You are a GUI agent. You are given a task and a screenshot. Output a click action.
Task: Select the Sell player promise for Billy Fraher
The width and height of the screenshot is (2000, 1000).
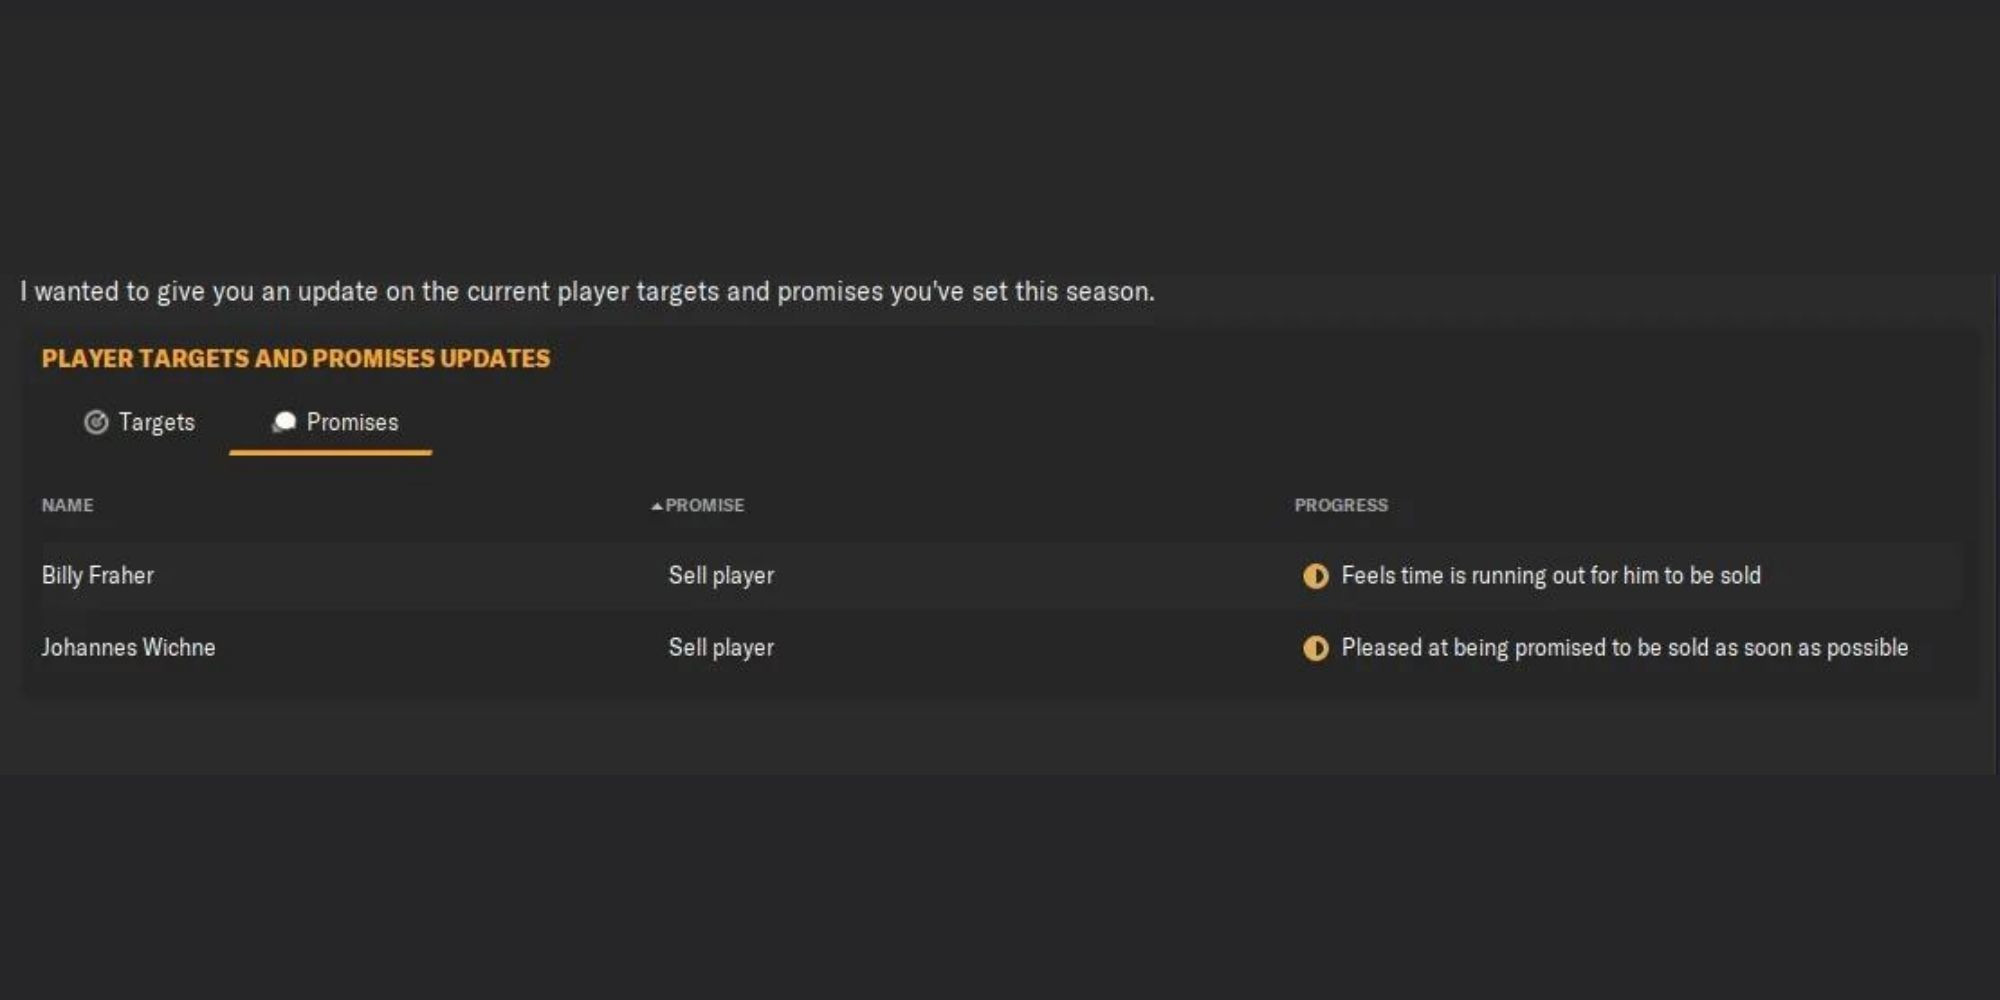click(x=721, y=576)
